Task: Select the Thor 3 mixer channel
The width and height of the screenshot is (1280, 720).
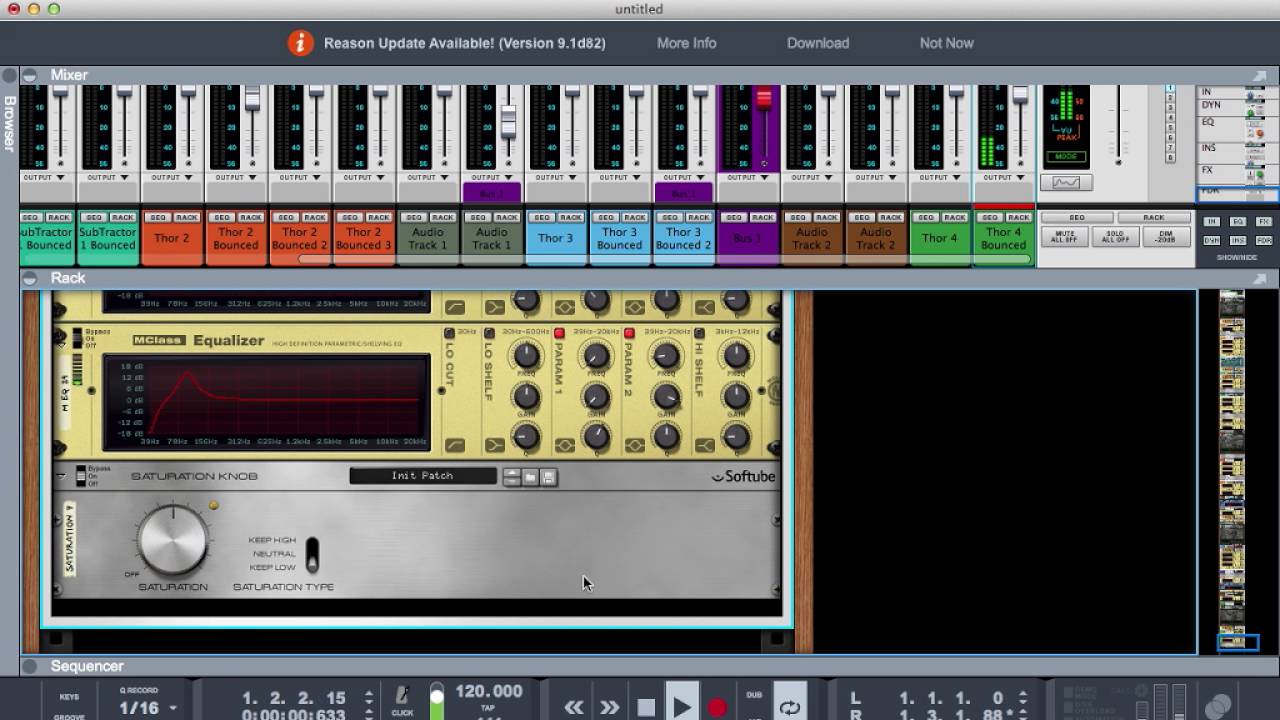Action: click(x=555, y=238)
